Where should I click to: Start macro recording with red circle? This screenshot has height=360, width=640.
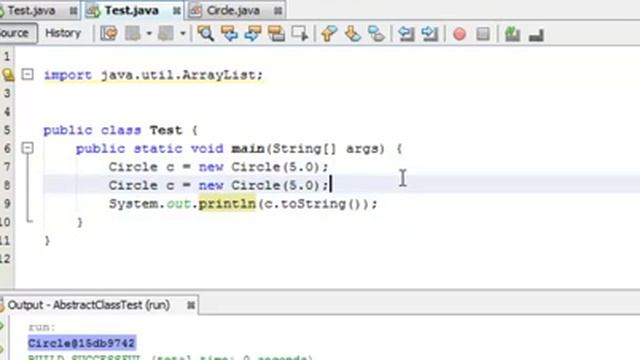tap(460, 34)
